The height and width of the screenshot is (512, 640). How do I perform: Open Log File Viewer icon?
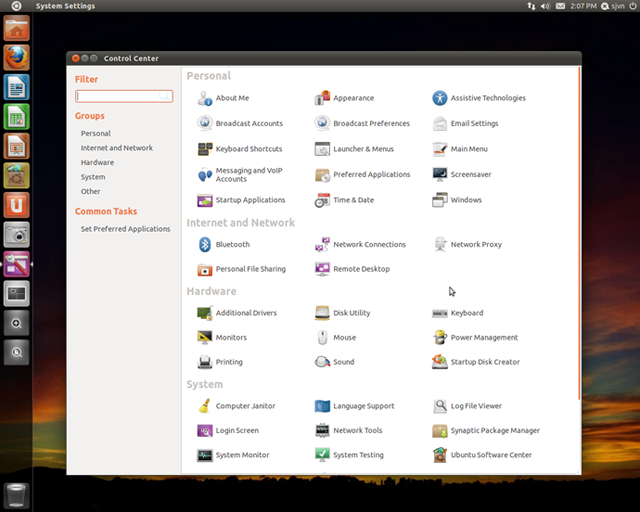click(x=440, y=406)
